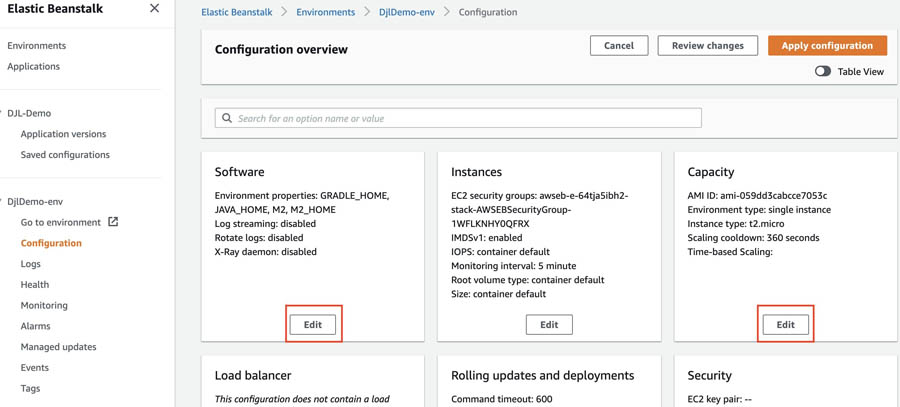Select Saved configurations in sidebar

65,154
